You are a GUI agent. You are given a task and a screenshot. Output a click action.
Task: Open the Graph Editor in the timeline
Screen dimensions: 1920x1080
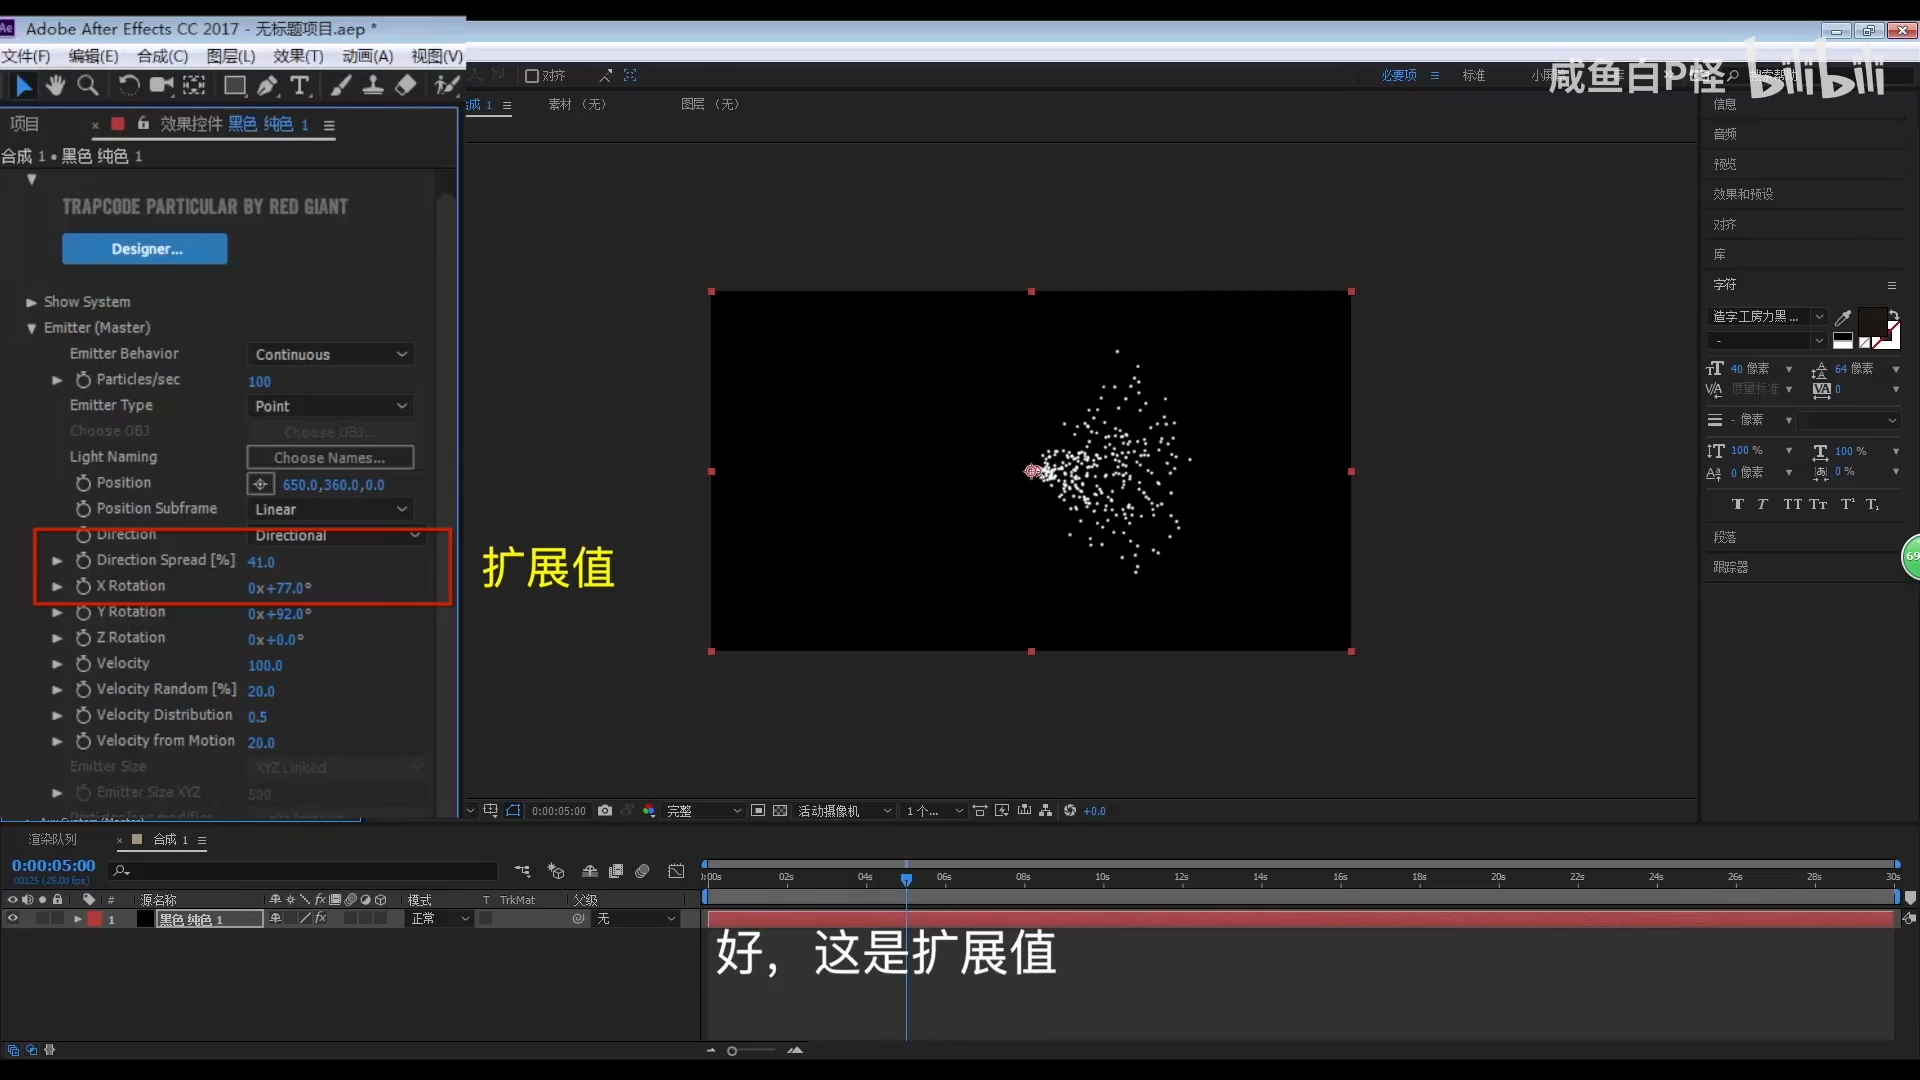(676, 872)
